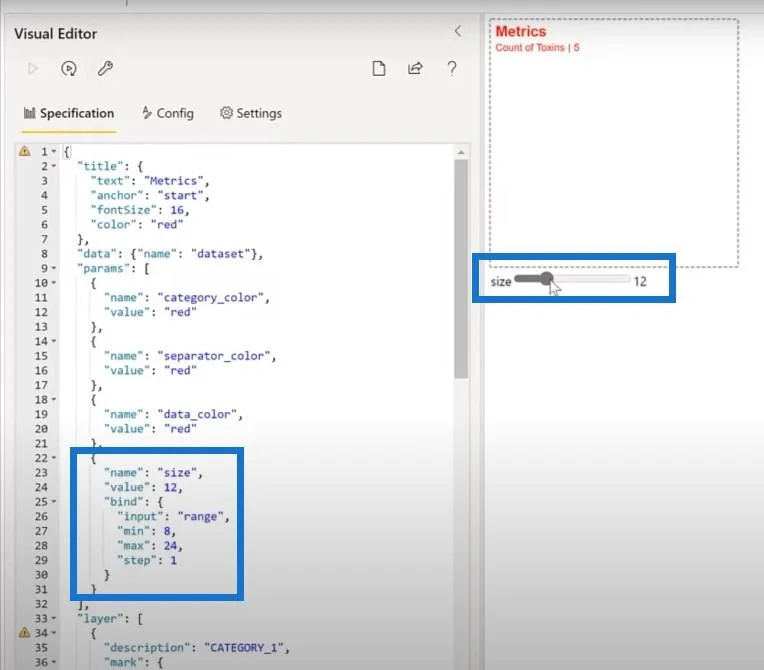The image size is (764, 670).
Task: Fold the size parameter object at line 22
Action: coord(54,458)
